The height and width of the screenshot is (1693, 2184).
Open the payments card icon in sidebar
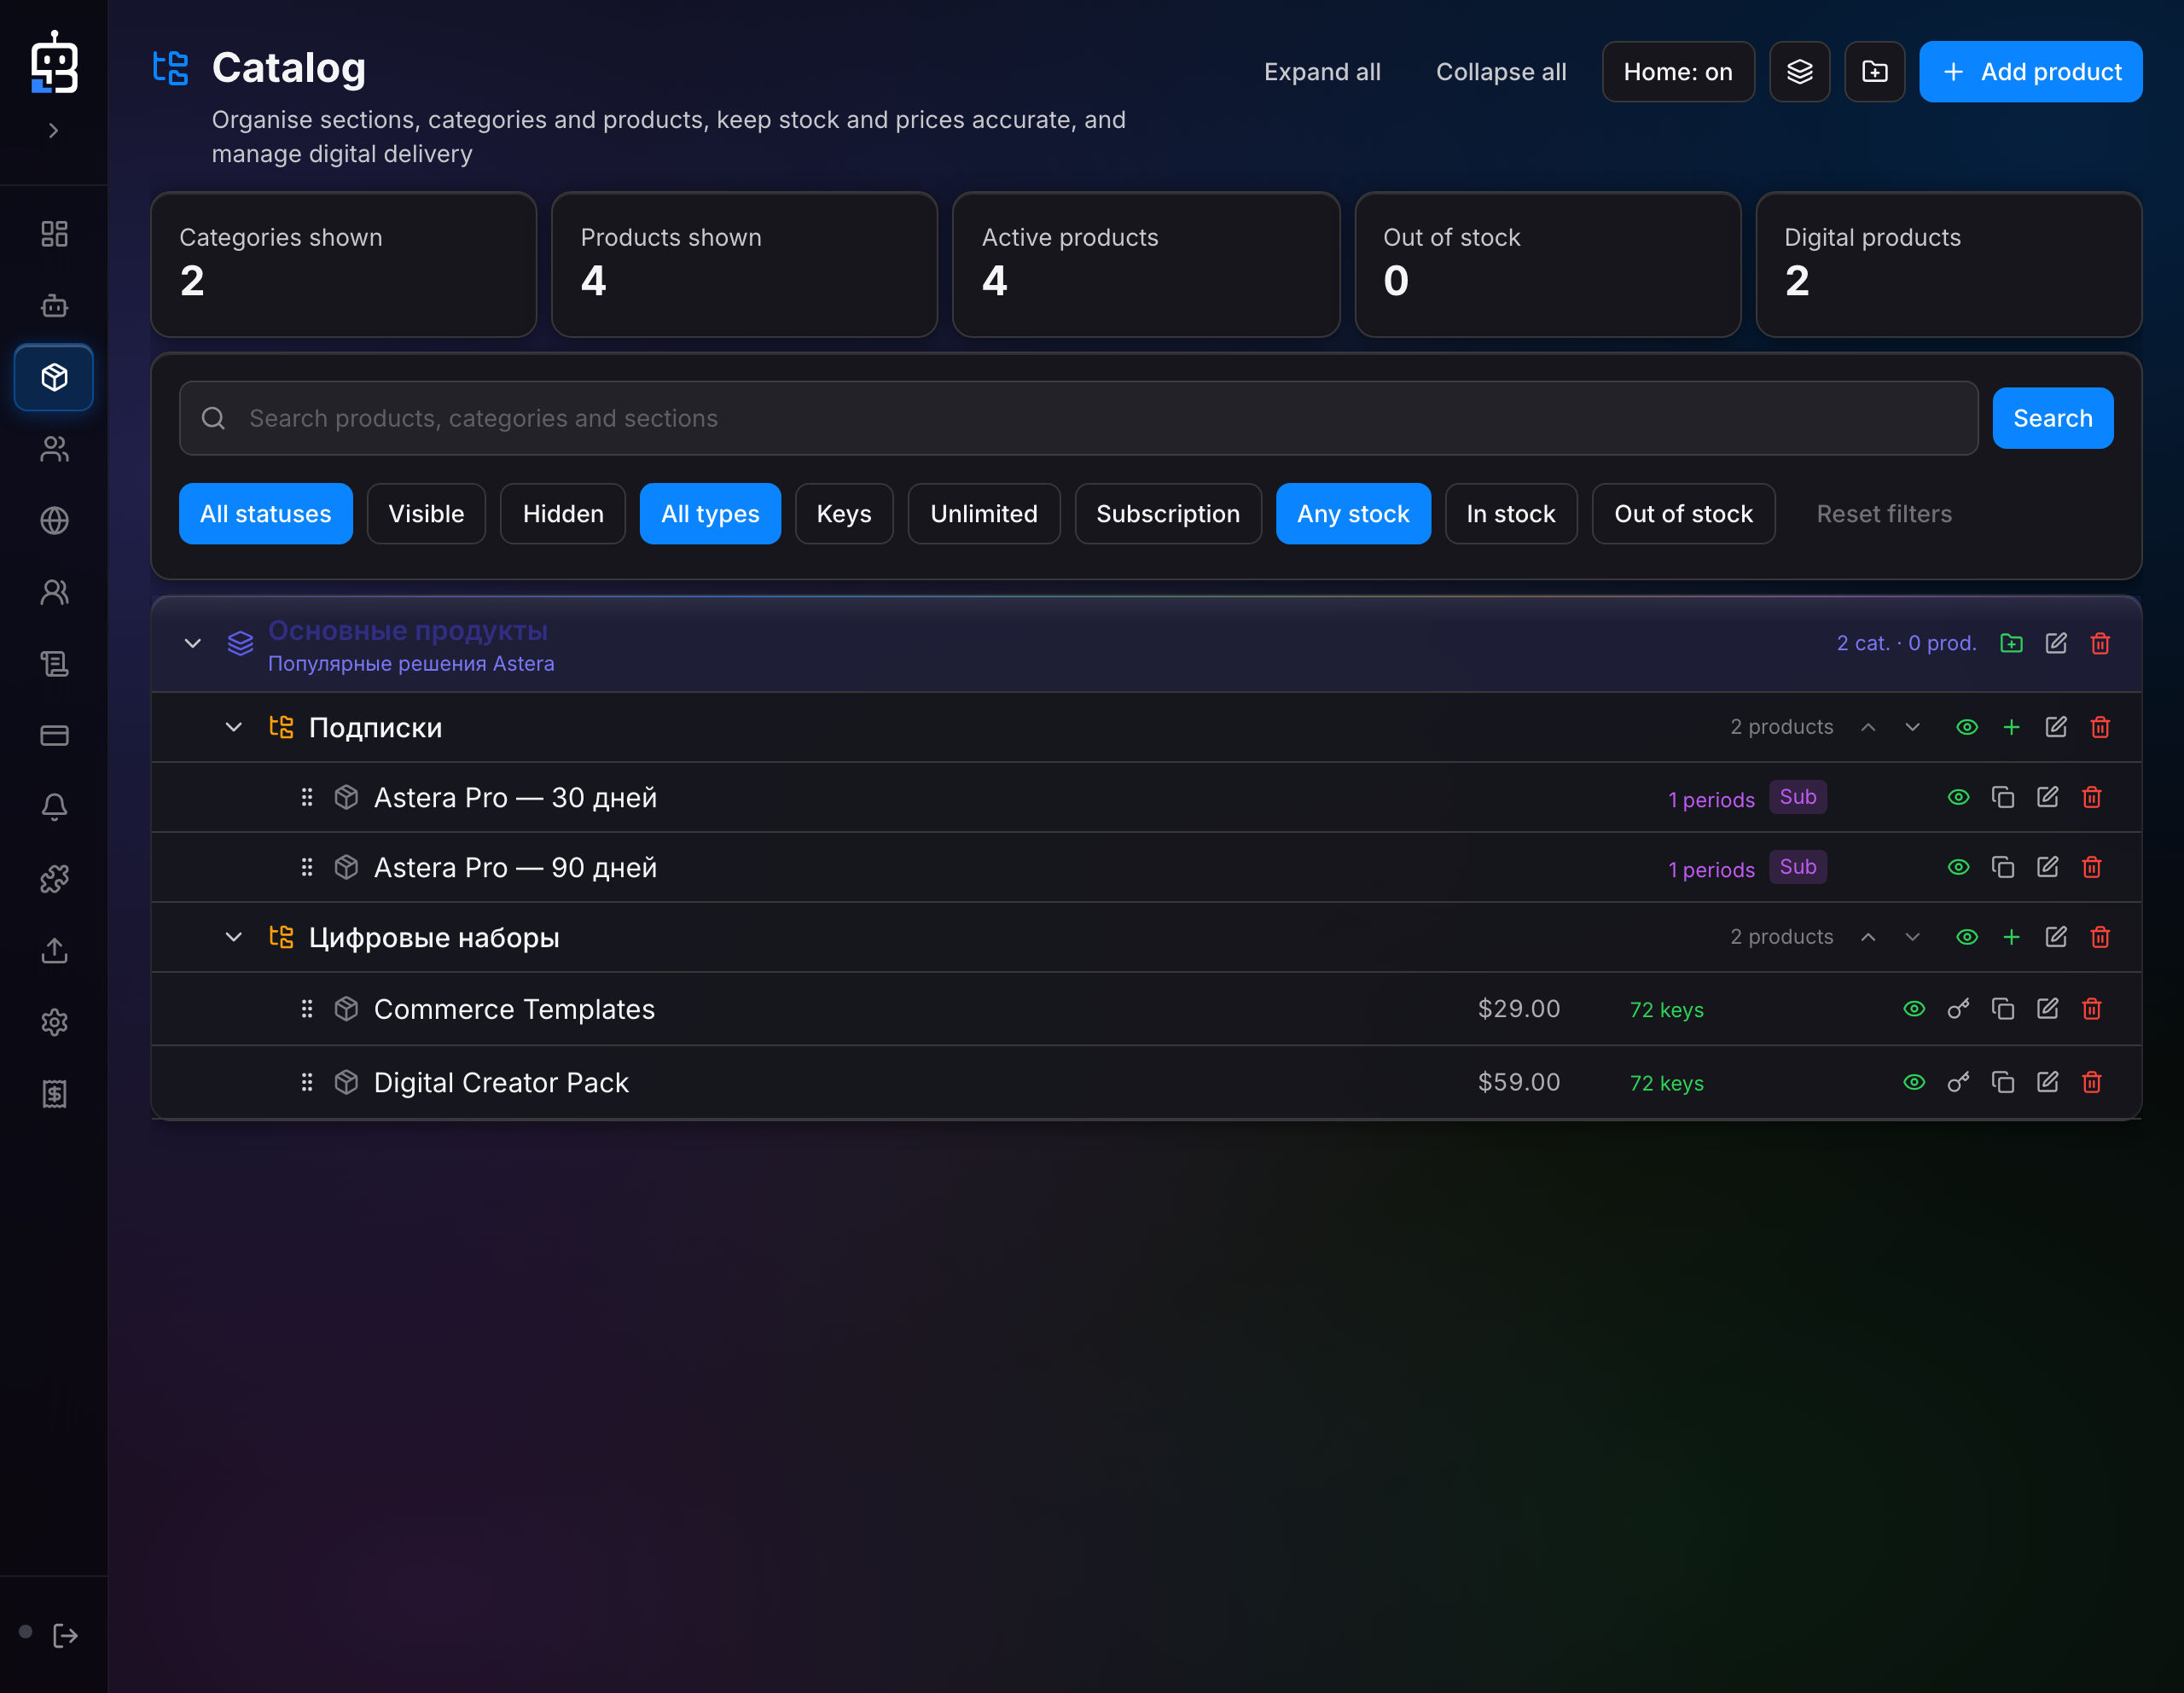54,736
